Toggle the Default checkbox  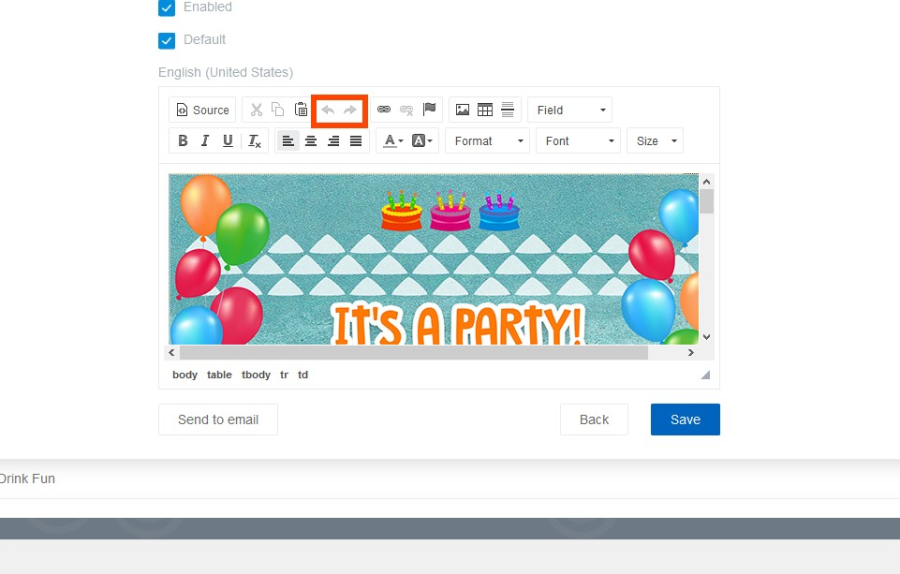[167, 40]
